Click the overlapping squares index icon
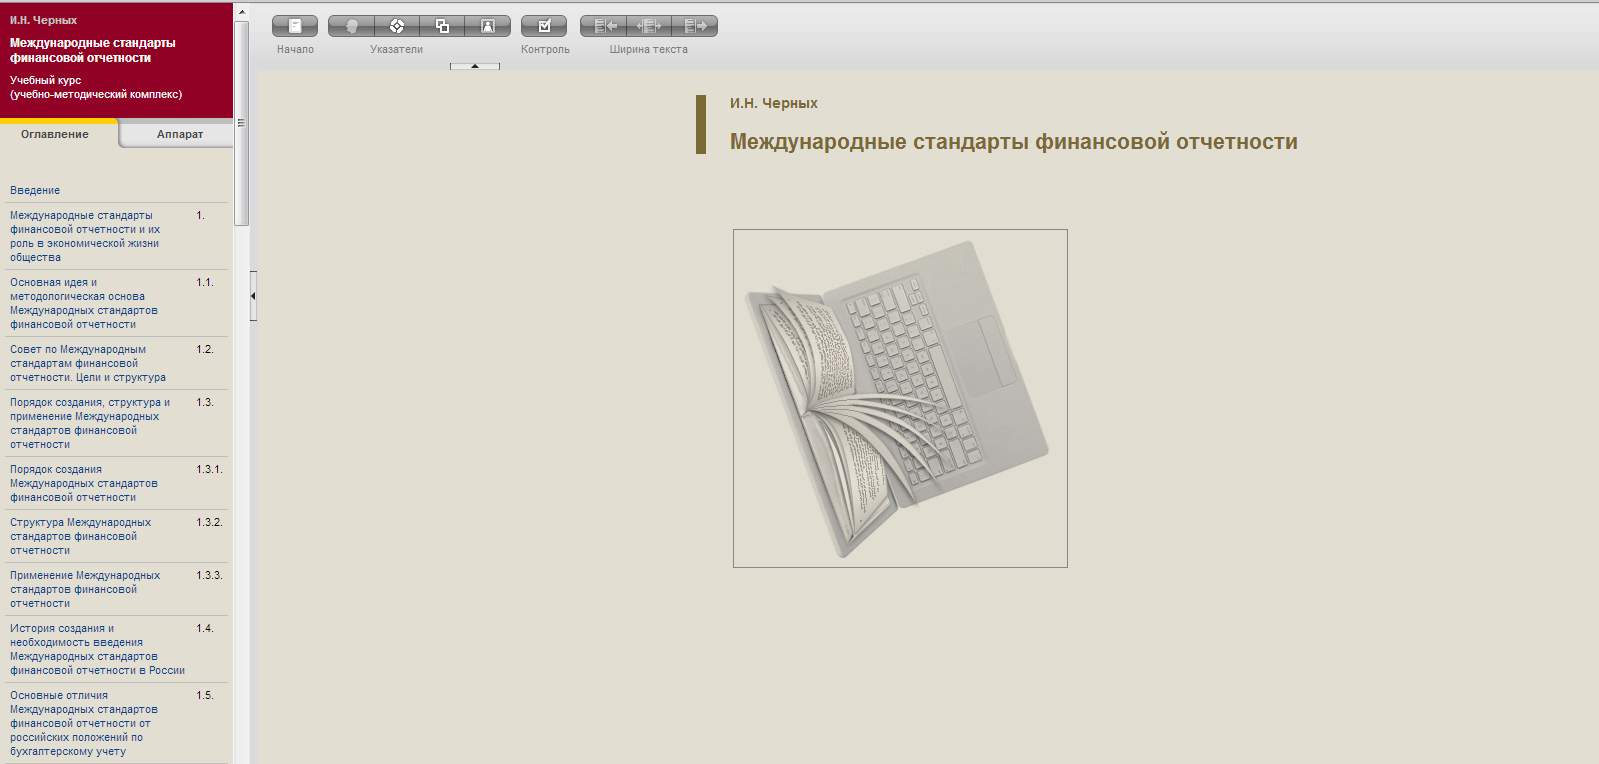Screen dimensions: 1599x764 pos(442,26)
